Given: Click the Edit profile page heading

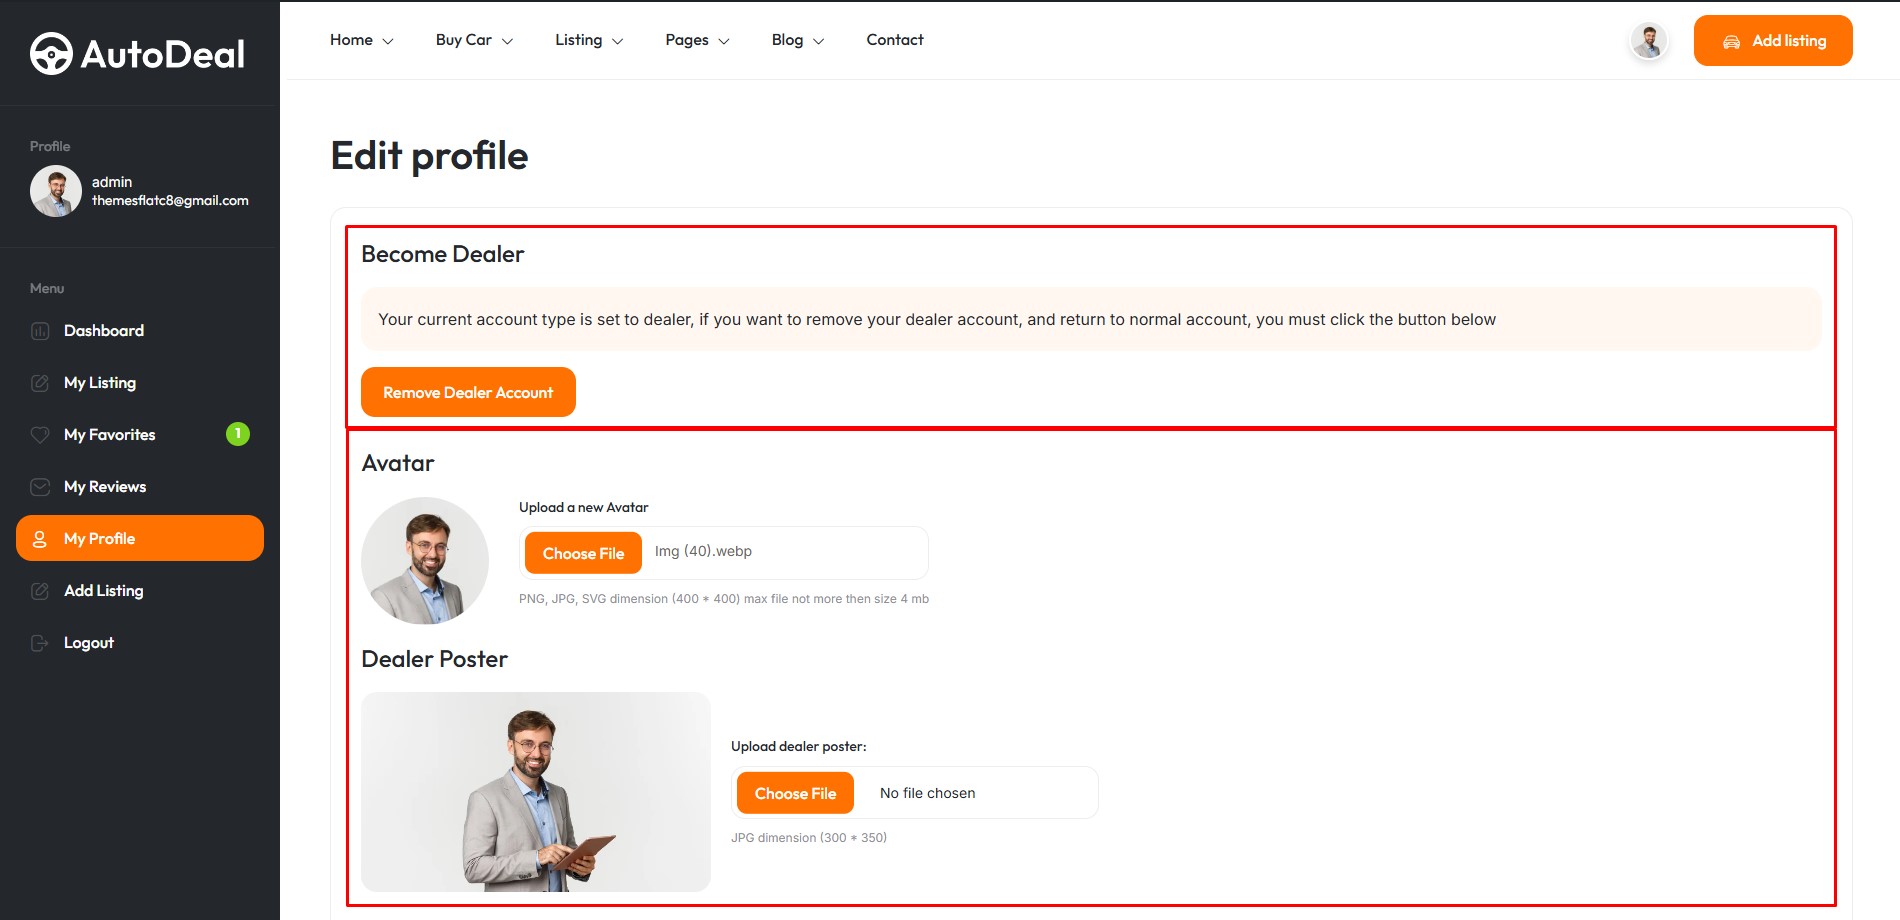Looking at the screenshot, I should pyautogui.click(x=429, y=156).
